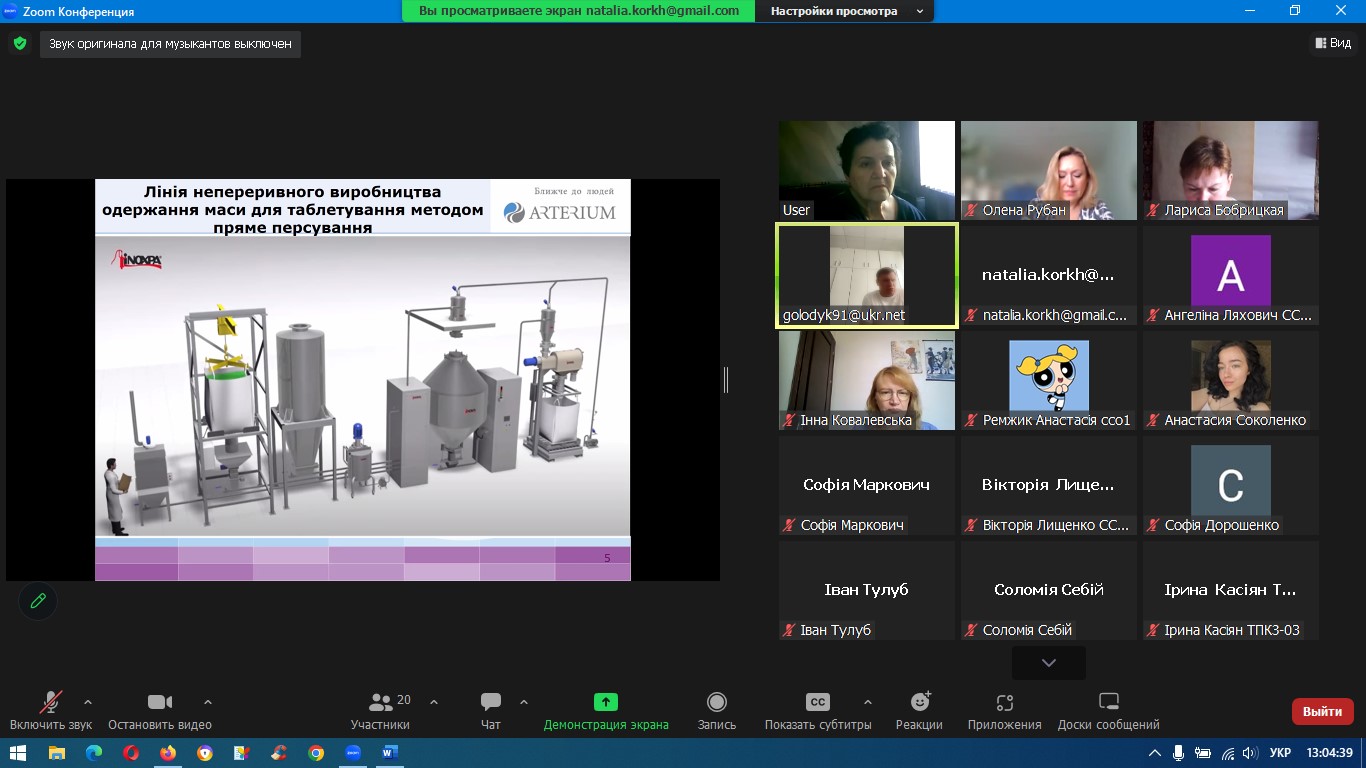The image size is (1366, 768).
Task: Click the original sound for musicians label
Action: 171,44
